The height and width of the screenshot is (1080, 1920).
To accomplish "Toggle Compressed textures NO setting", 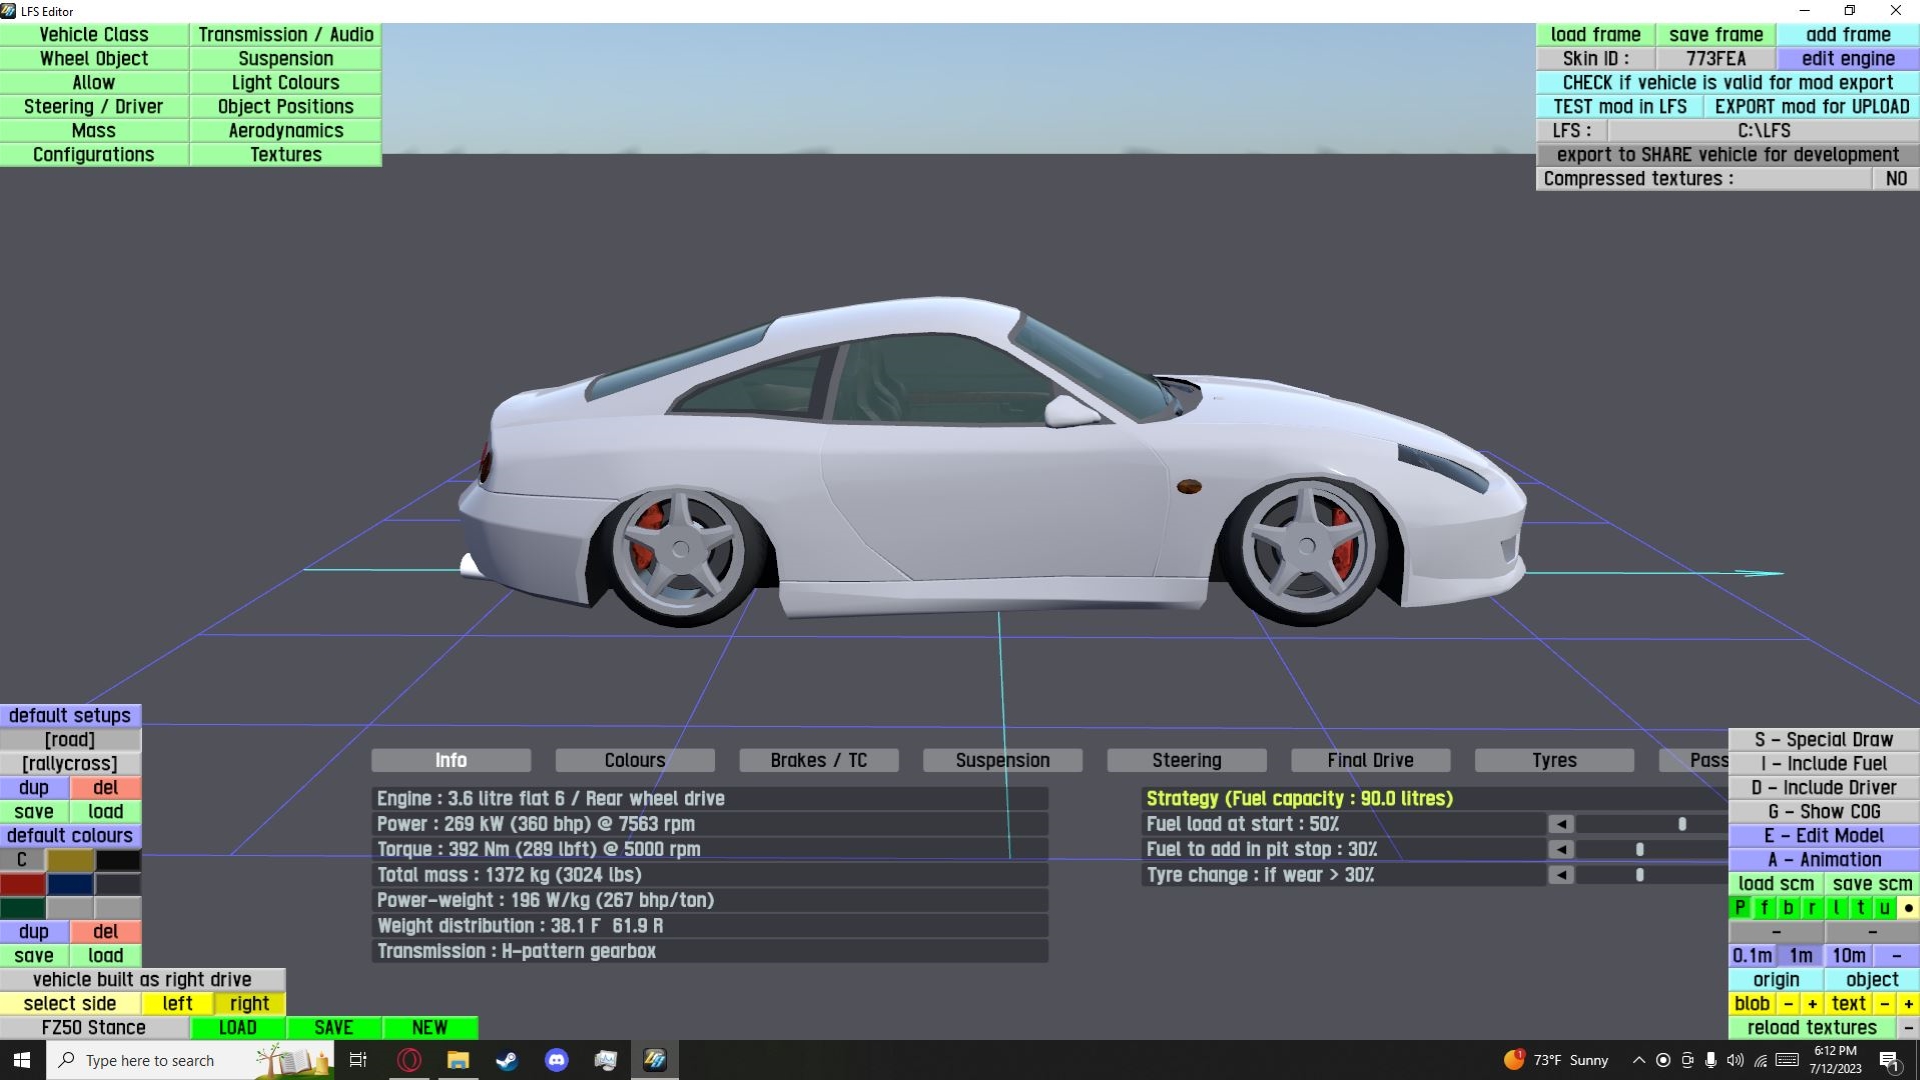I will click(x=1895, y=179).
